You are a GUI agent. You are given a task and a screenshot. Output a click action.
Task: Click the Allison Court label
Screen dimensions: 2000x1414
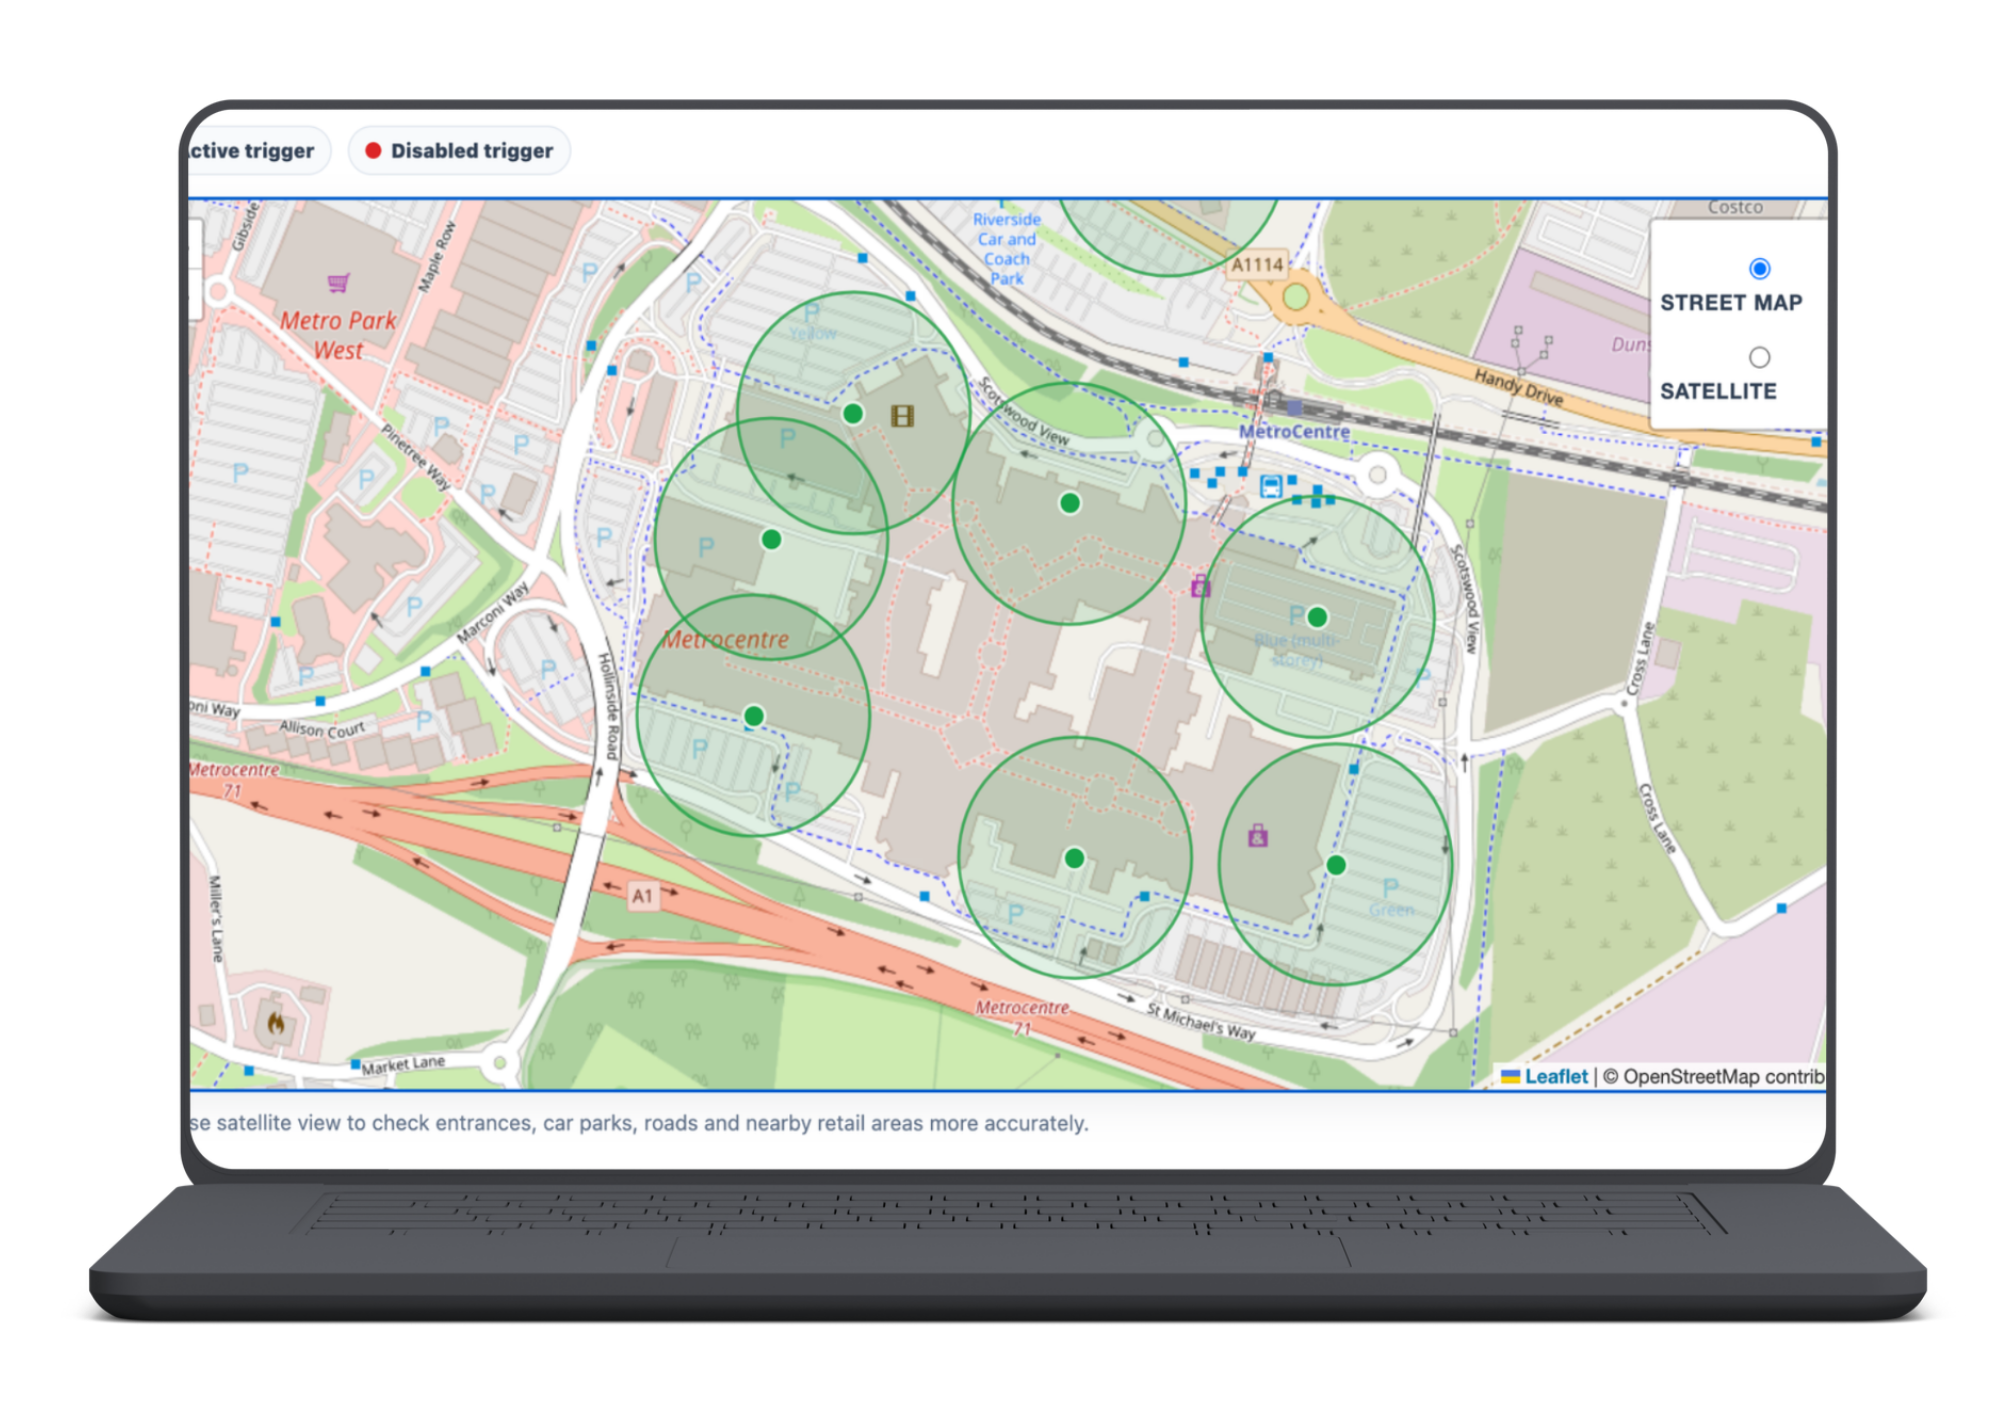(322, 729)
